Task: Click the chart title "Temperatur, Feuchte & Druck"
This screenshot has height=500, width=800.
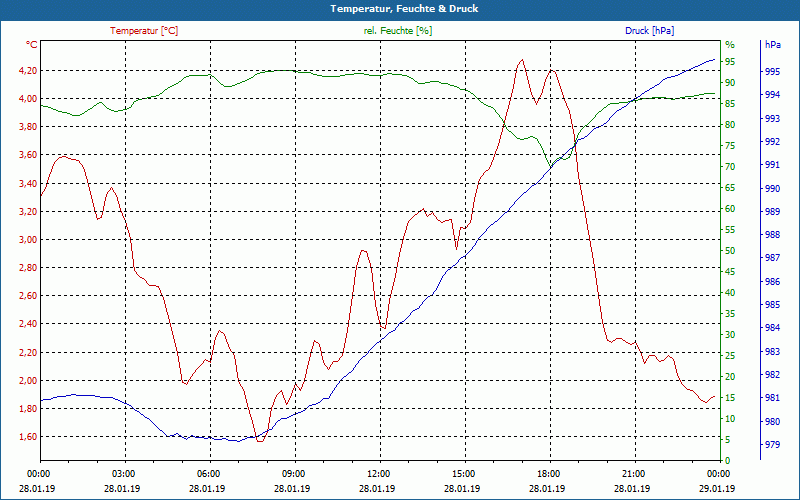Action: coord(404,9)
